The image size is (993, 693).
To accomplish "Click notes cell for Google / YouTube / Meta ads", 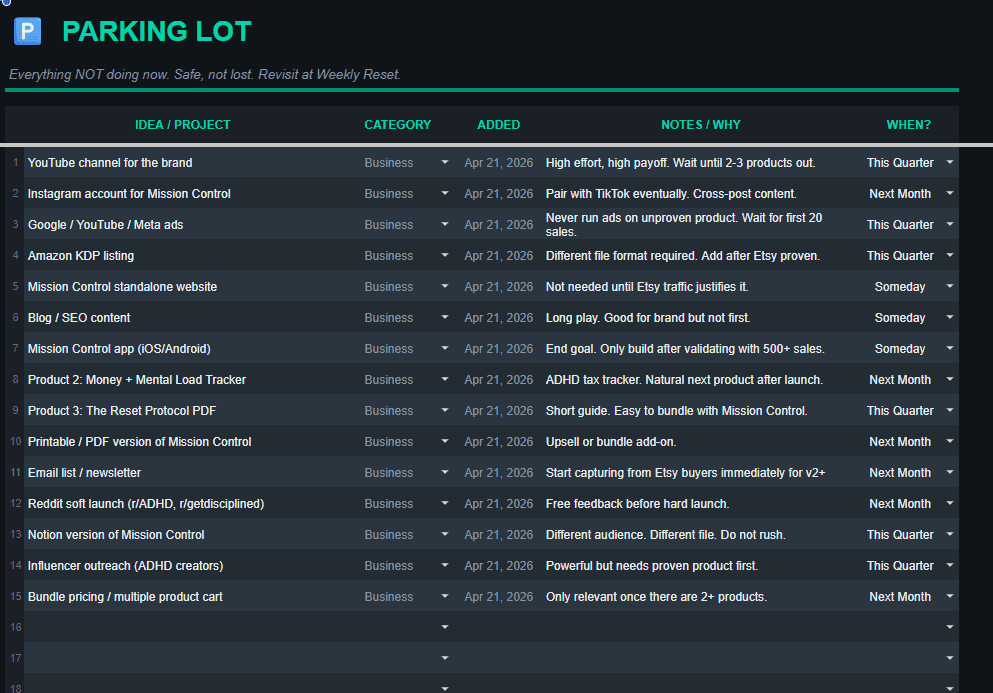I will pyautogui.click(x=700, y=225).
